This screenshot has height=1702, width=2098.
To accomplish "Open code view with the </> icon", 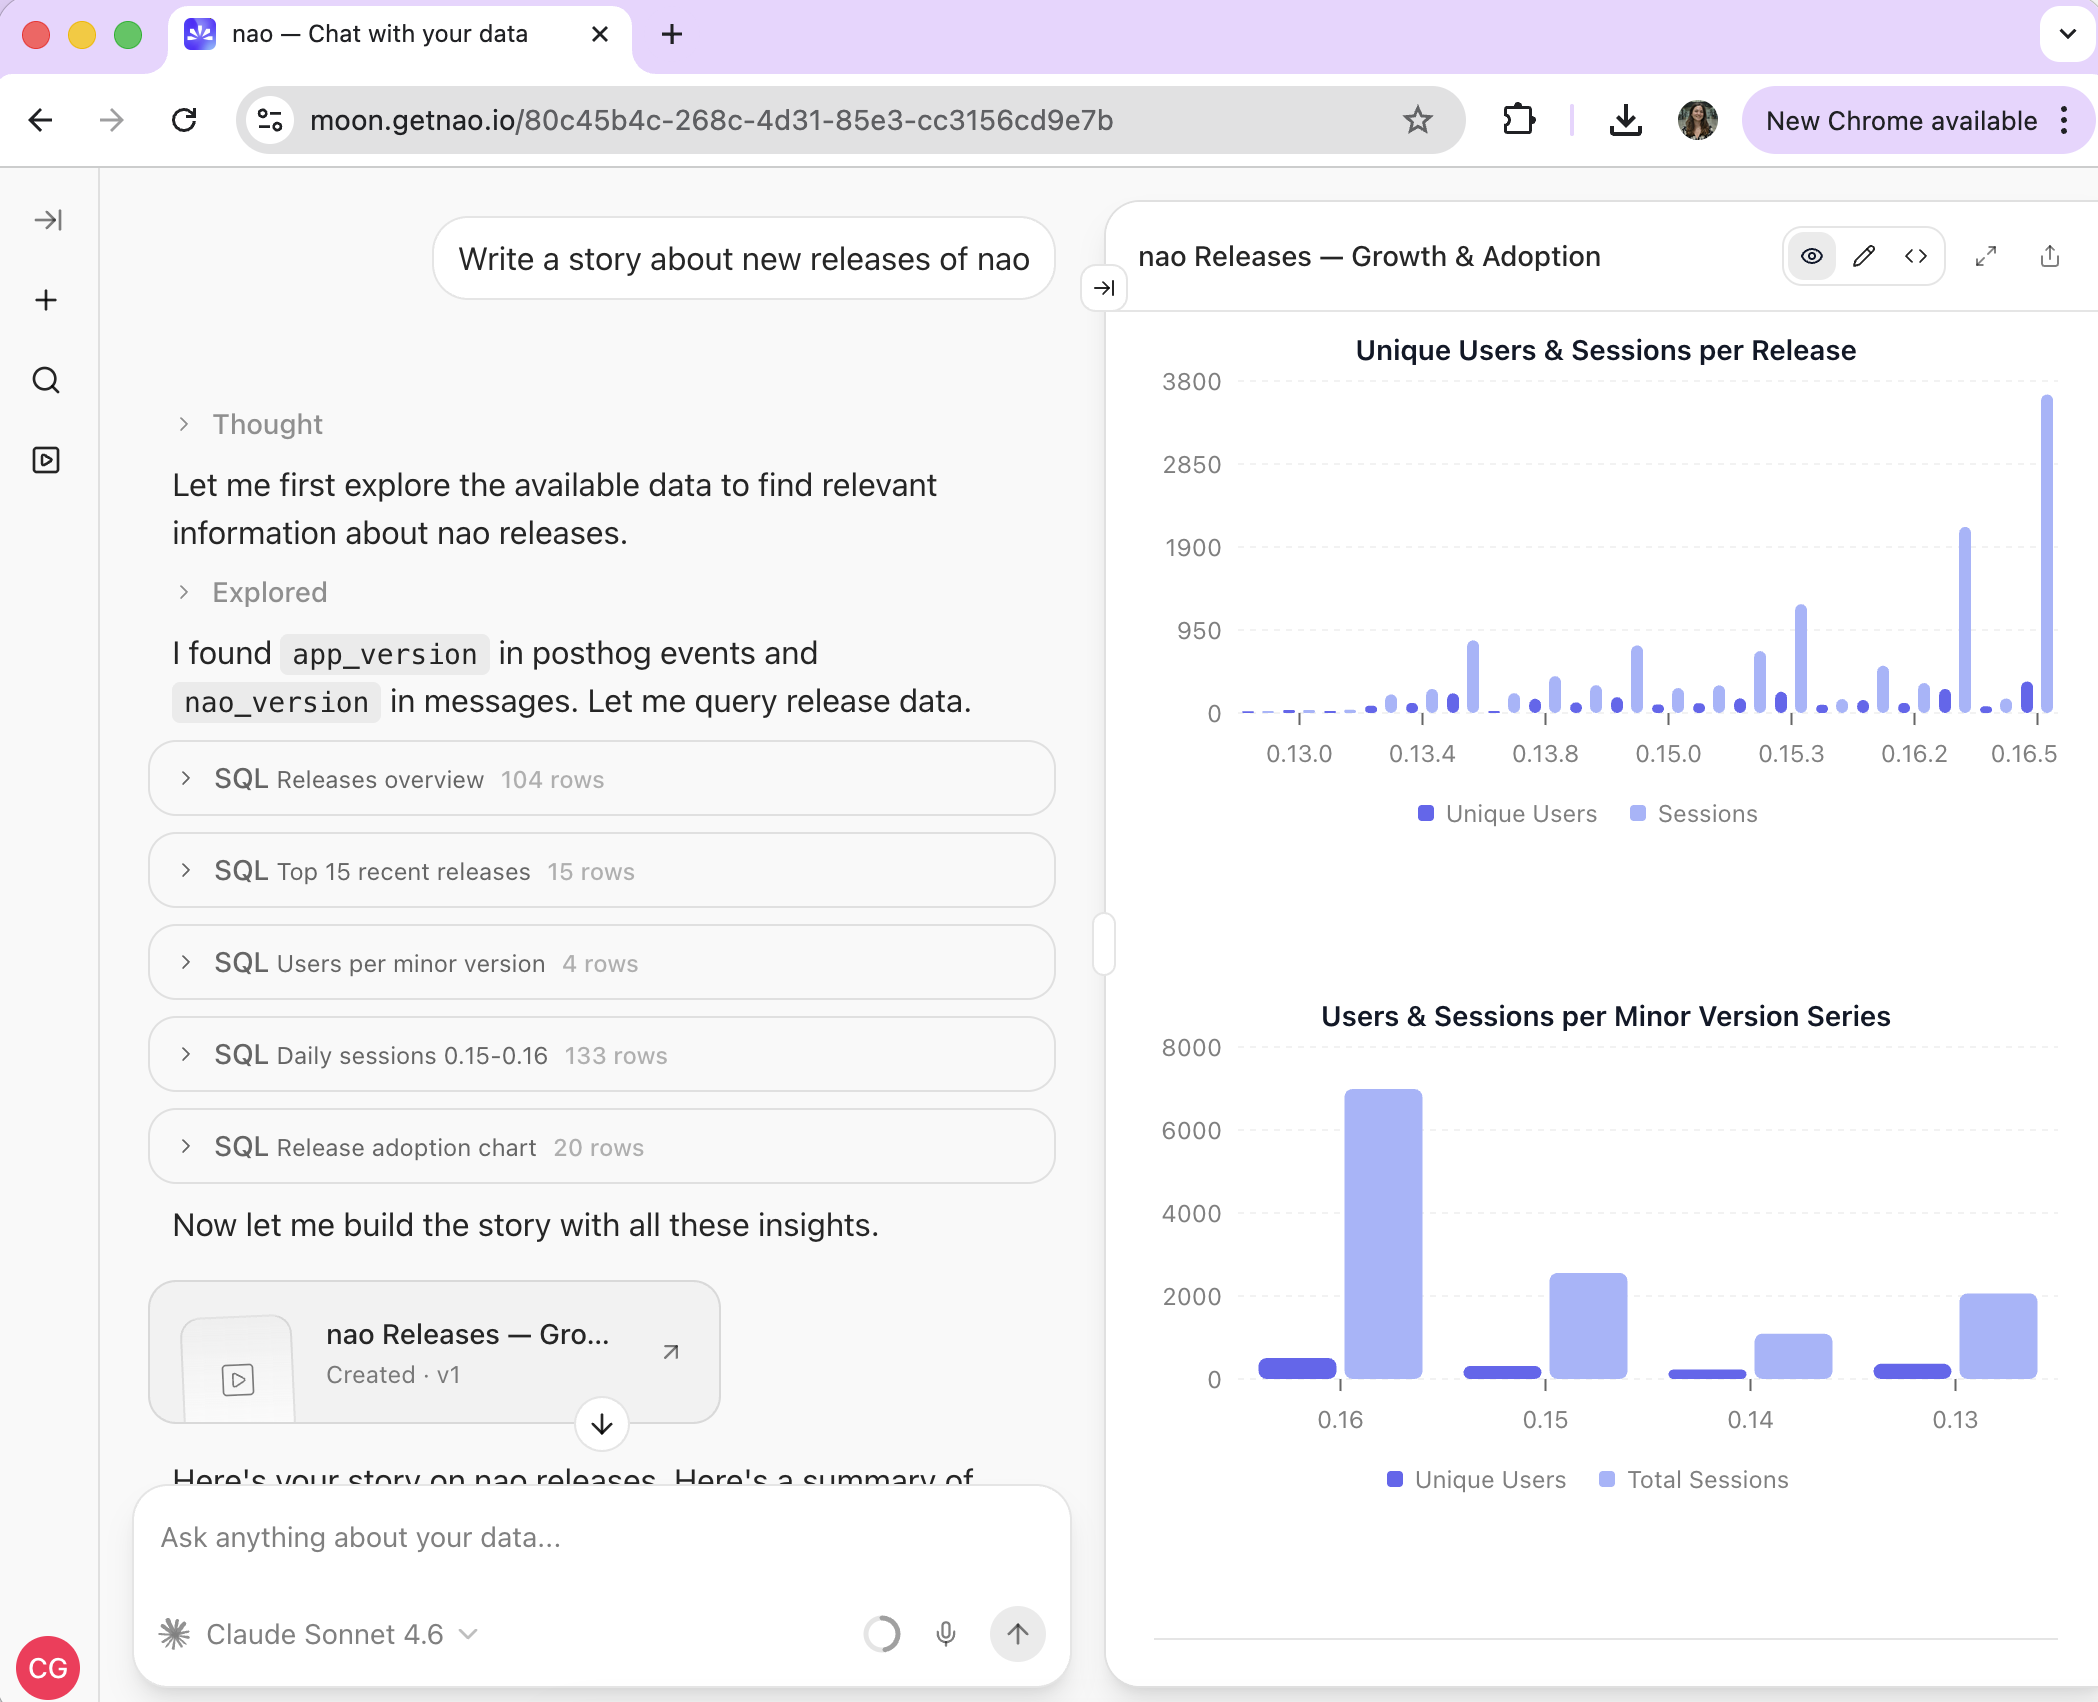I will pos(1917,256).
